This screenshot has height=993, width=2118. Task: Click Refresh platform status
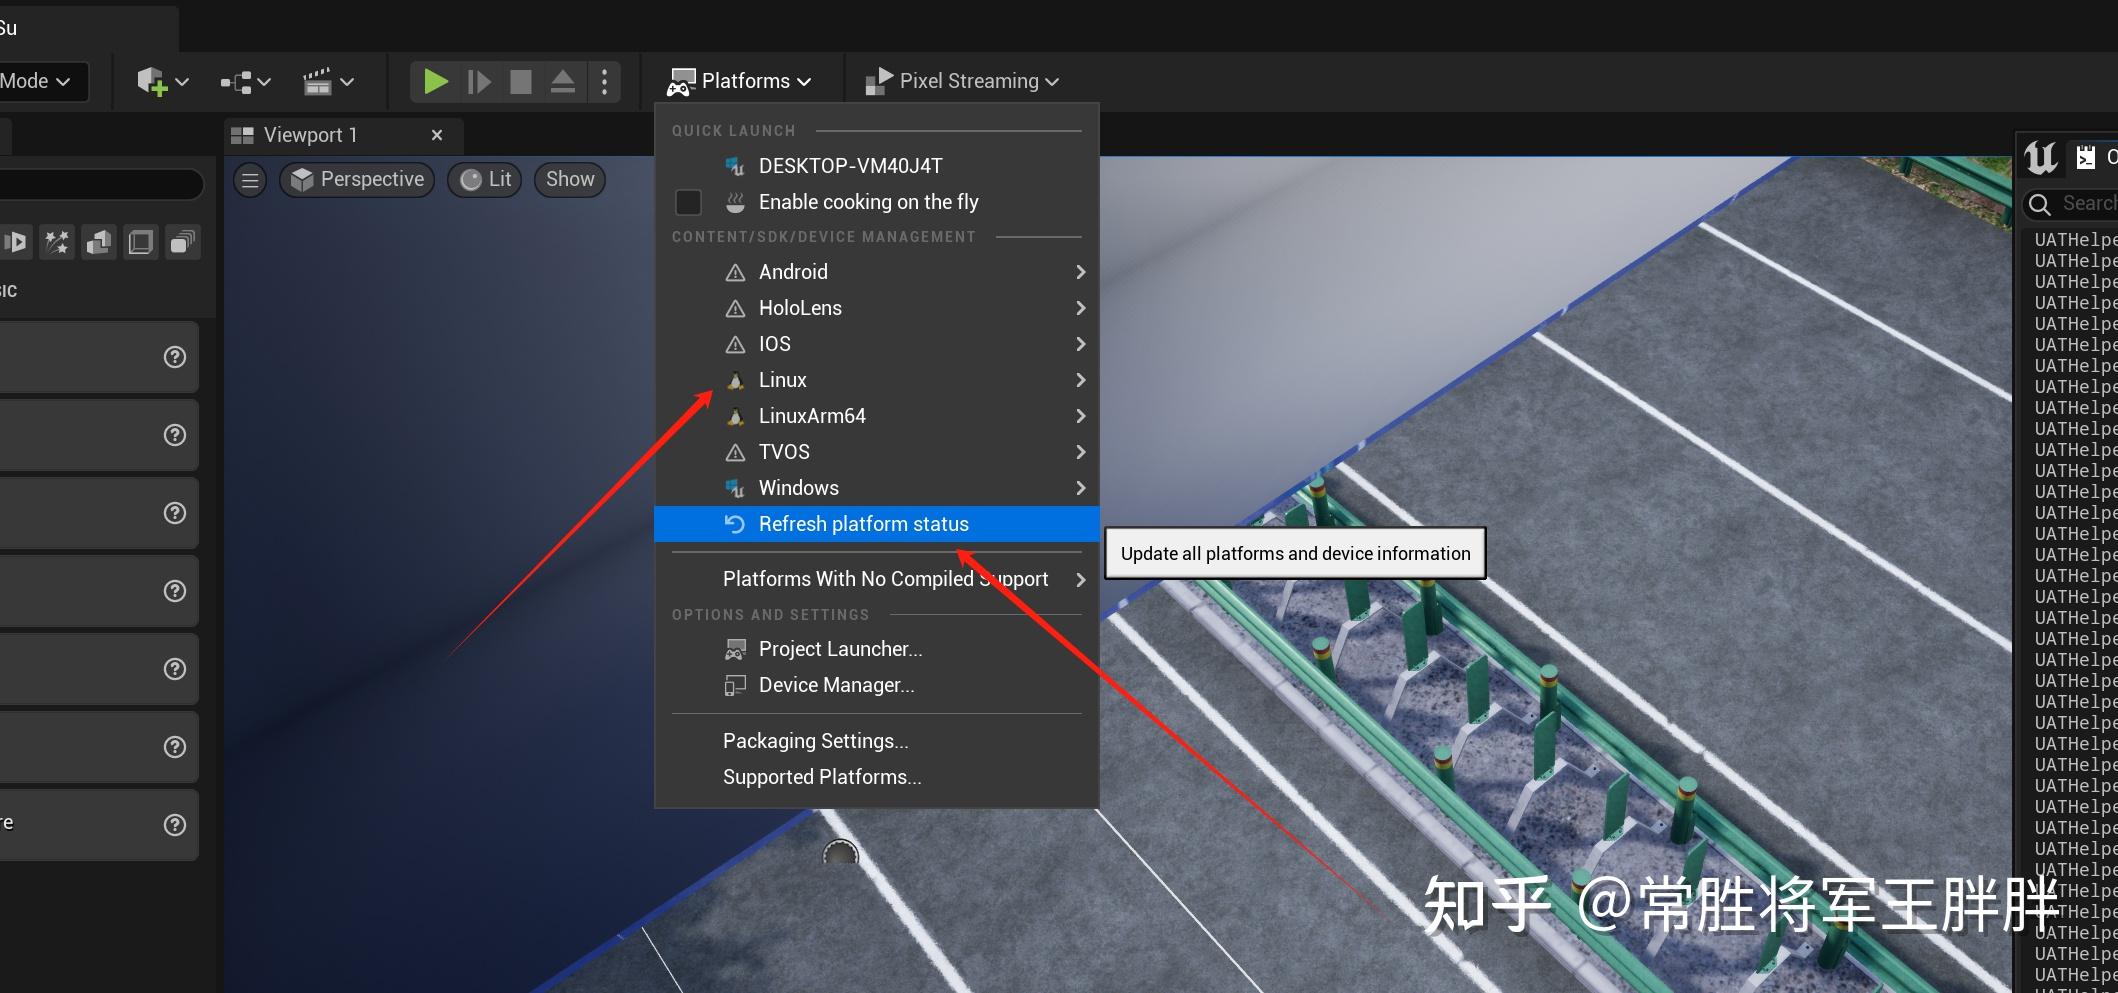863,523
